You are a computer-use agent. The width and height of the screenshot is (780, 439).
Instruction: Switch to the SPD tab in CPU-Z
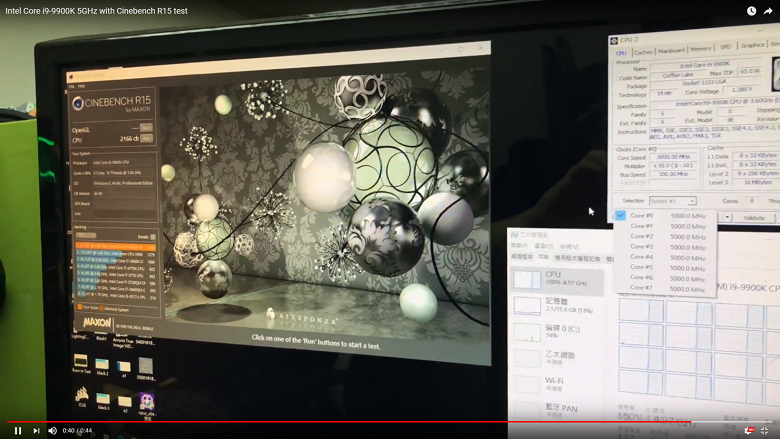(726, 47)
